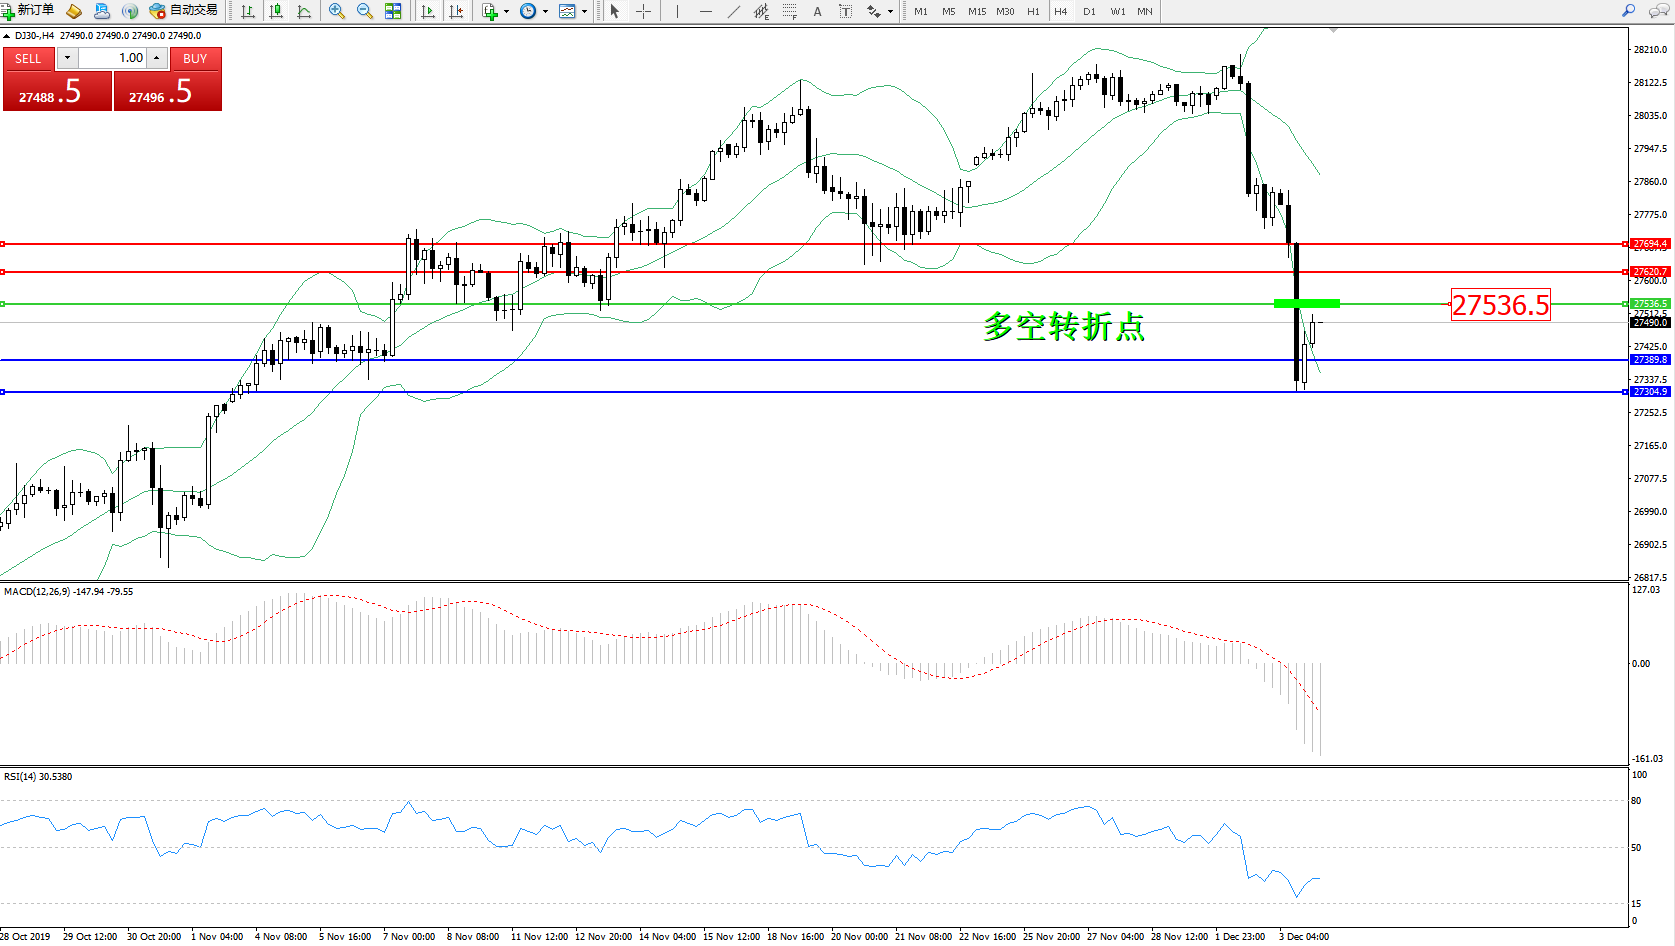Click the zoom out magnifier icon
This screenshot has width=1675, height=946.
tap(364, 11)
